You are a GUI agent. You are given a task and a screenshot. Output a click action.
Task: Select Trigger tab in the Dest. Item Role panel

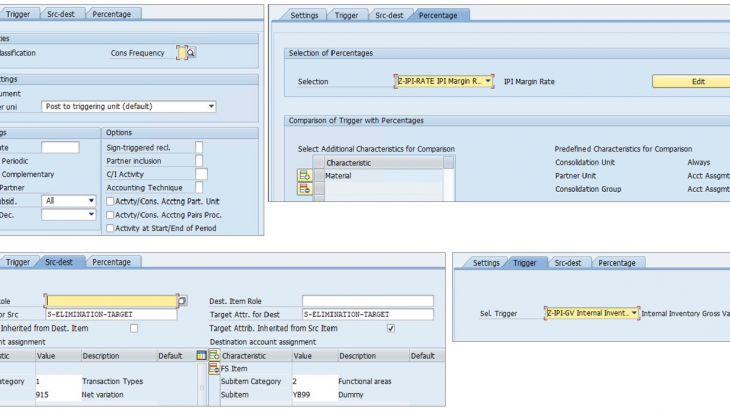tap(18, 262)
